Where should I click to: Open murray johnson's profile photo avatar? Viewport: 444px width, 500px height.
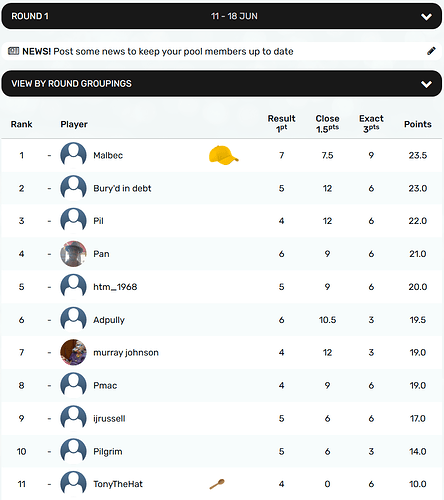pyautogui.click(x=73, y=353)
